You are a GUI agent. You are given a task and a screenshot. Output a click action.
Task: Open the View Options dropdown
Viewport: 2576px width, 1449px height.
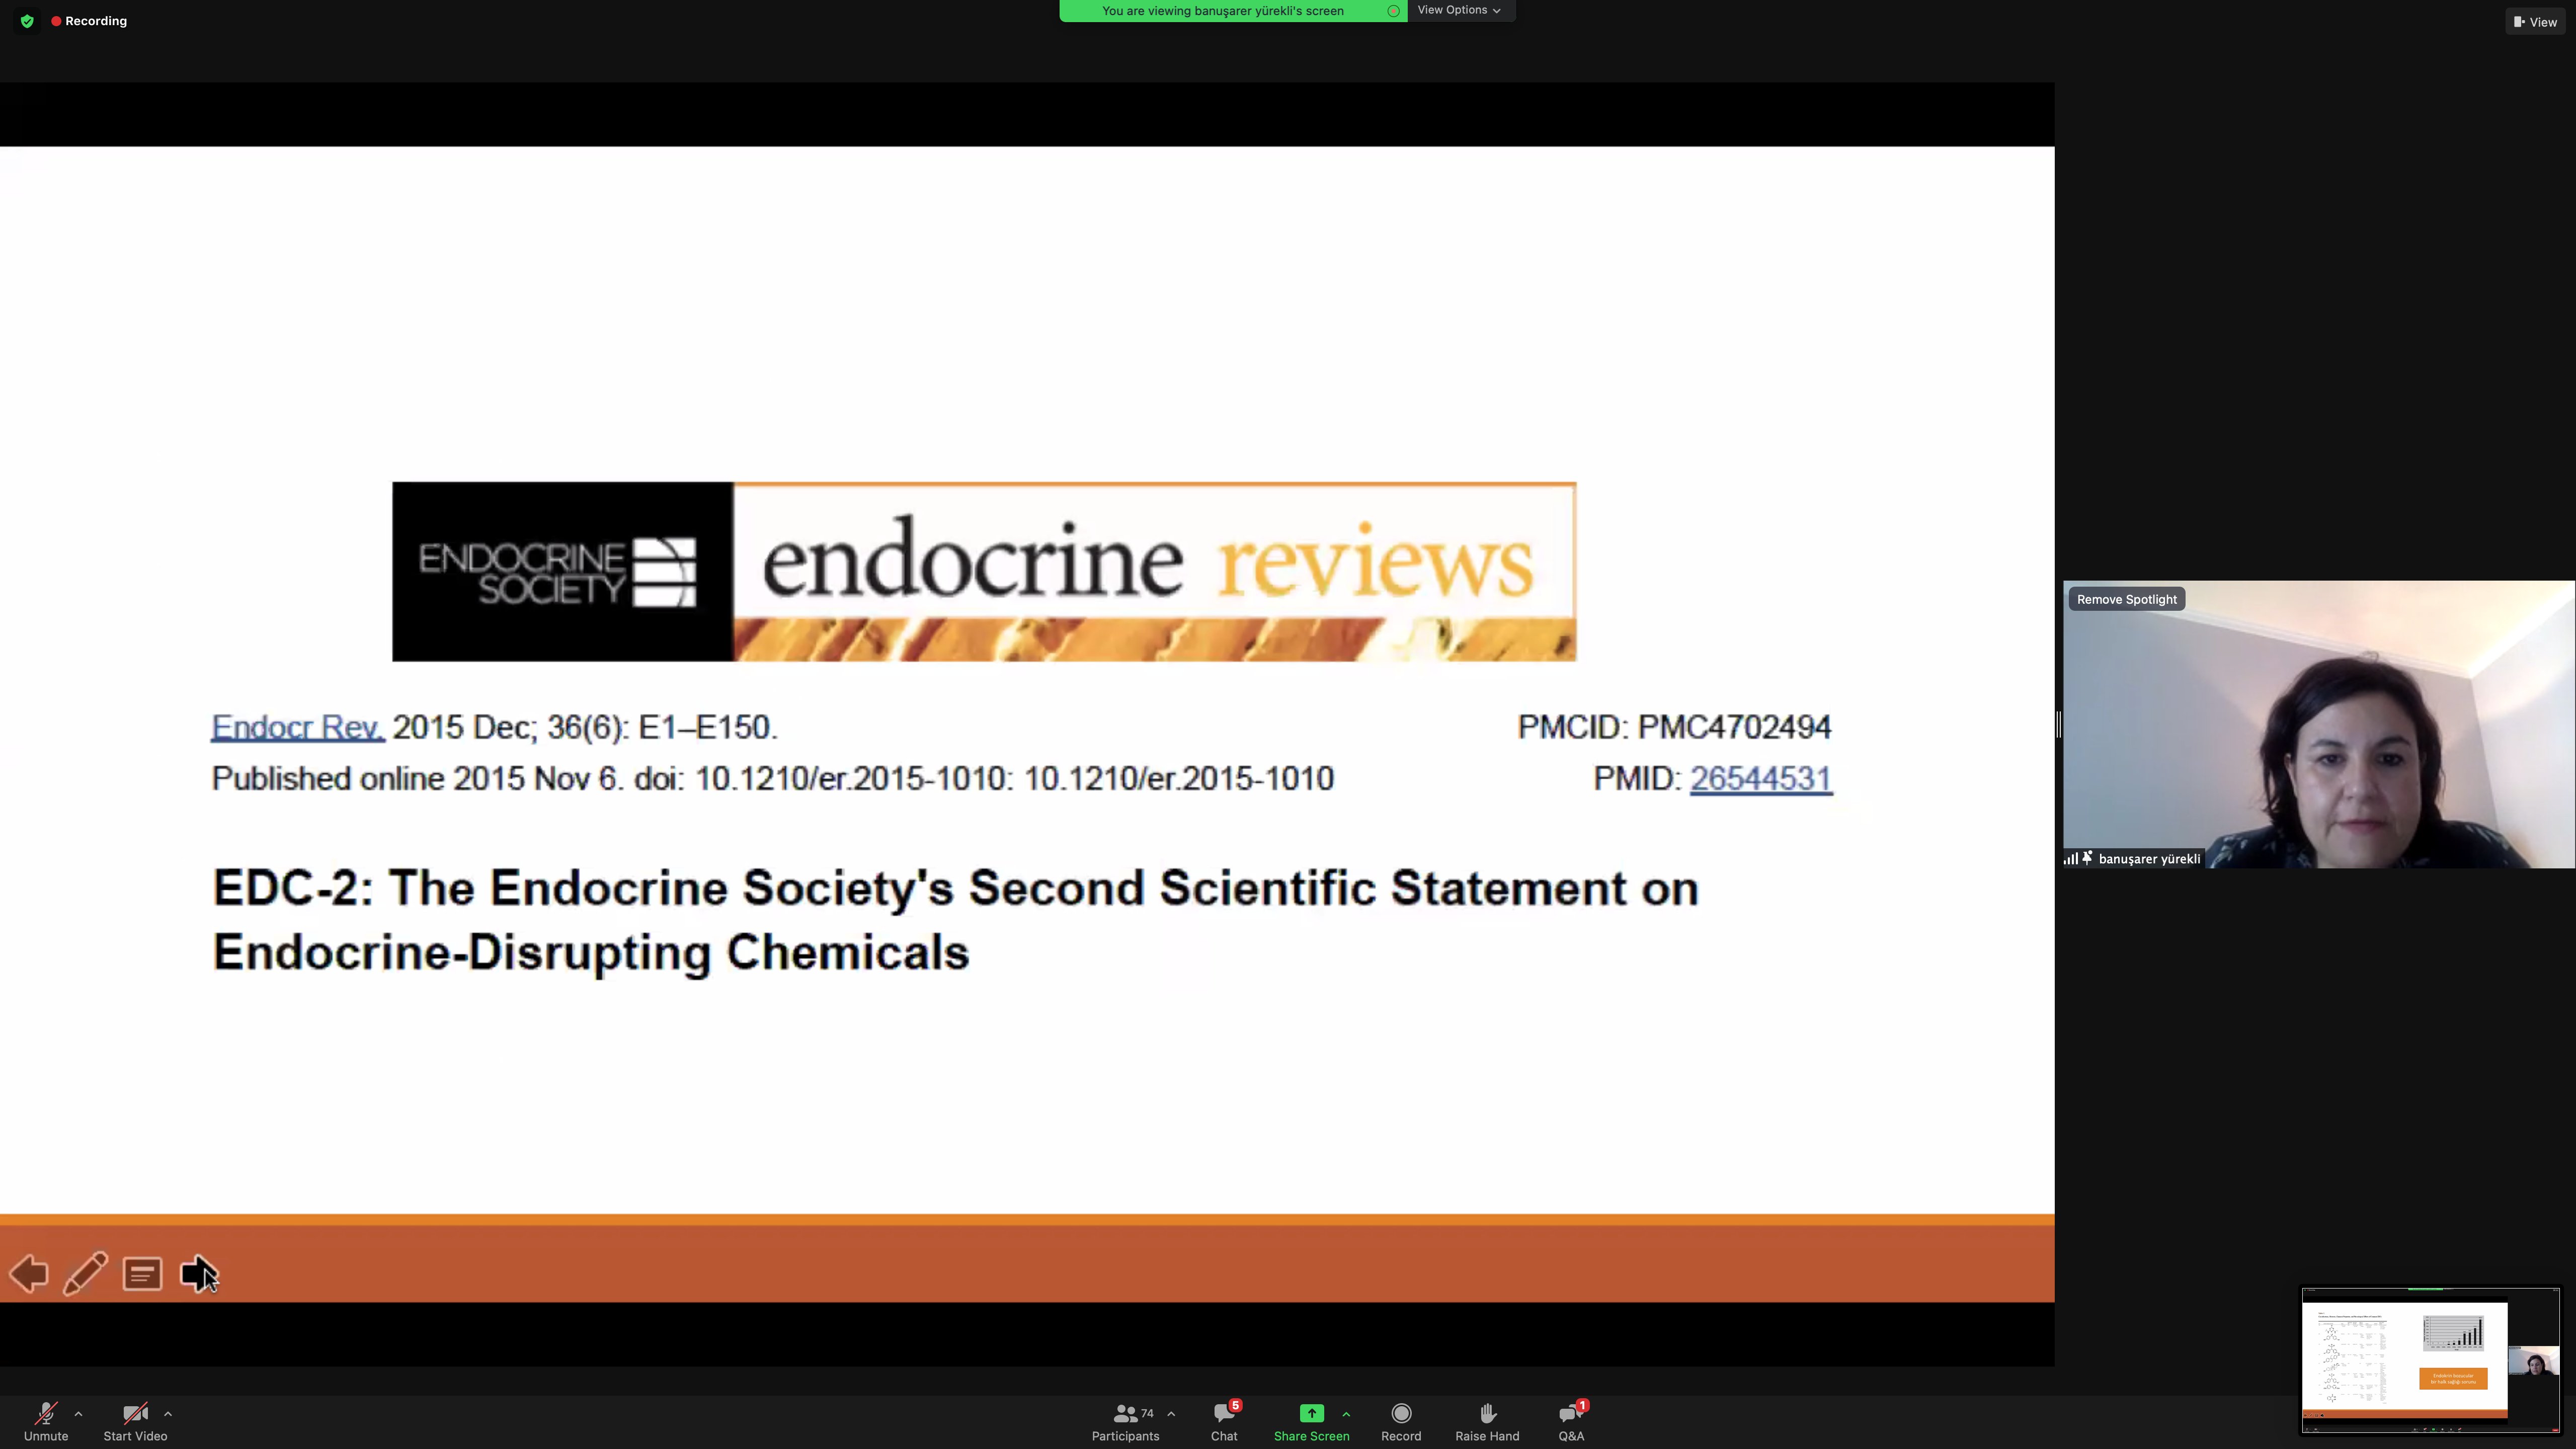[1459, 10]
